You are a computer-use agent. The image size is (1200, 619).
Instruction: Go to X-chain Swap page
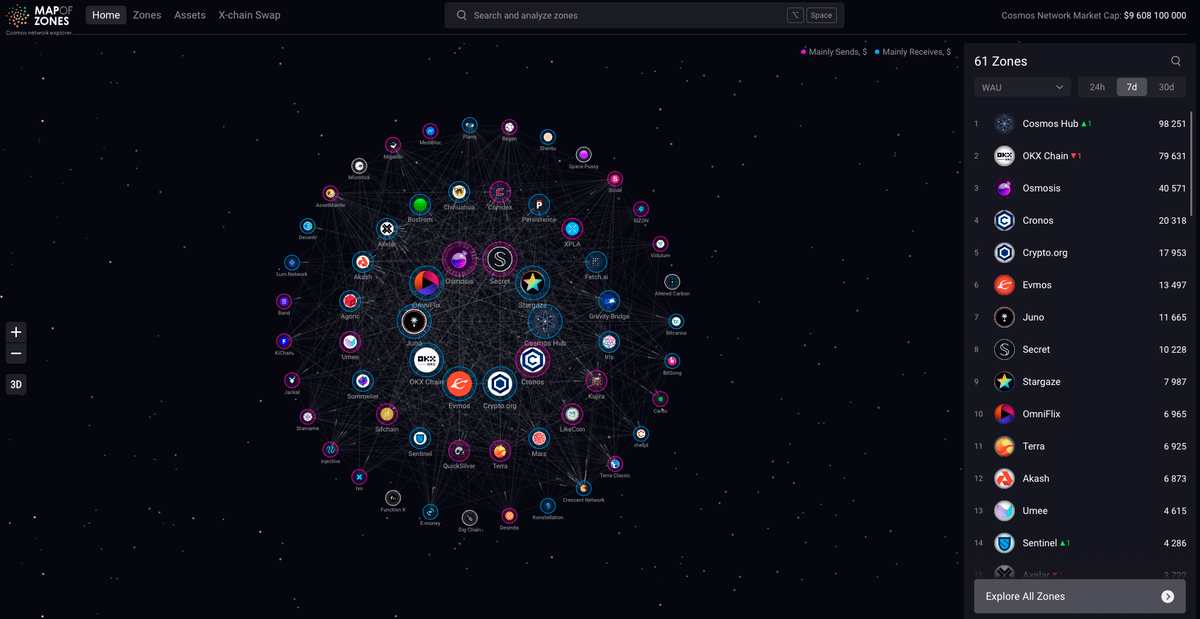pos(249,15)
